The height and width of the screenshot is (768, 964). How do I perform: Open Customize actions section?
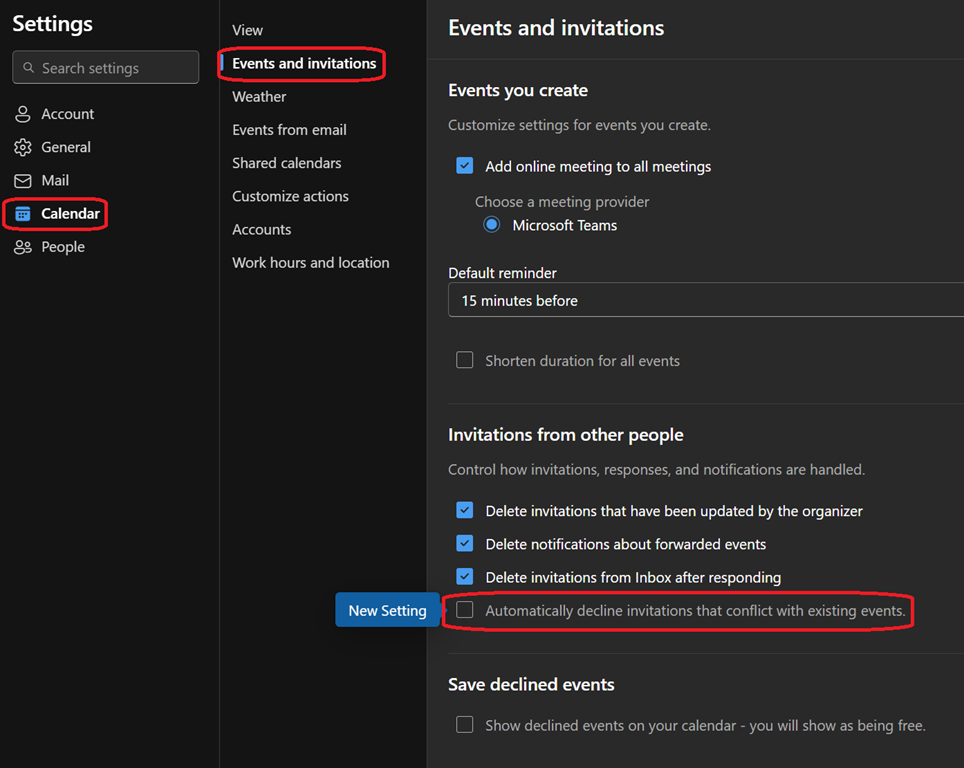coord(291,196)
